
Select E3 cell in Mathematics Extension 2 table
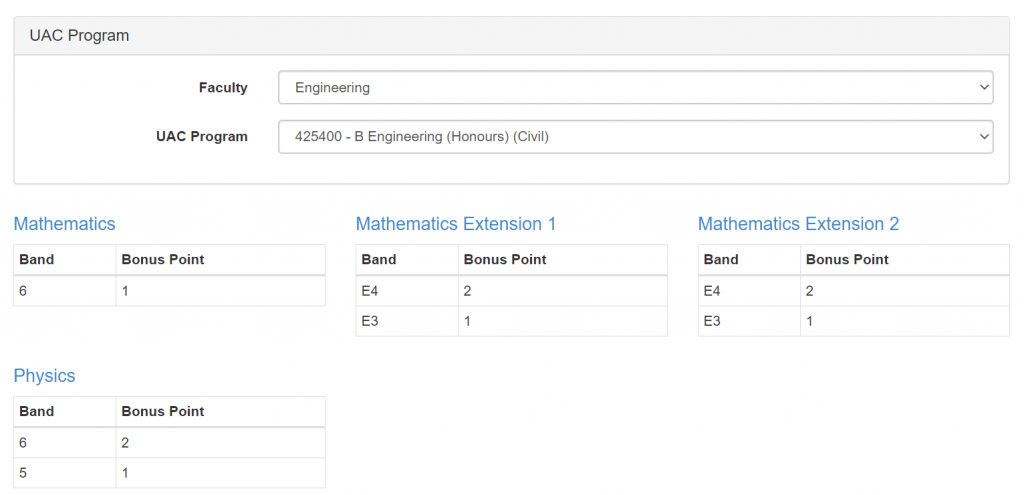click(712, 321)
